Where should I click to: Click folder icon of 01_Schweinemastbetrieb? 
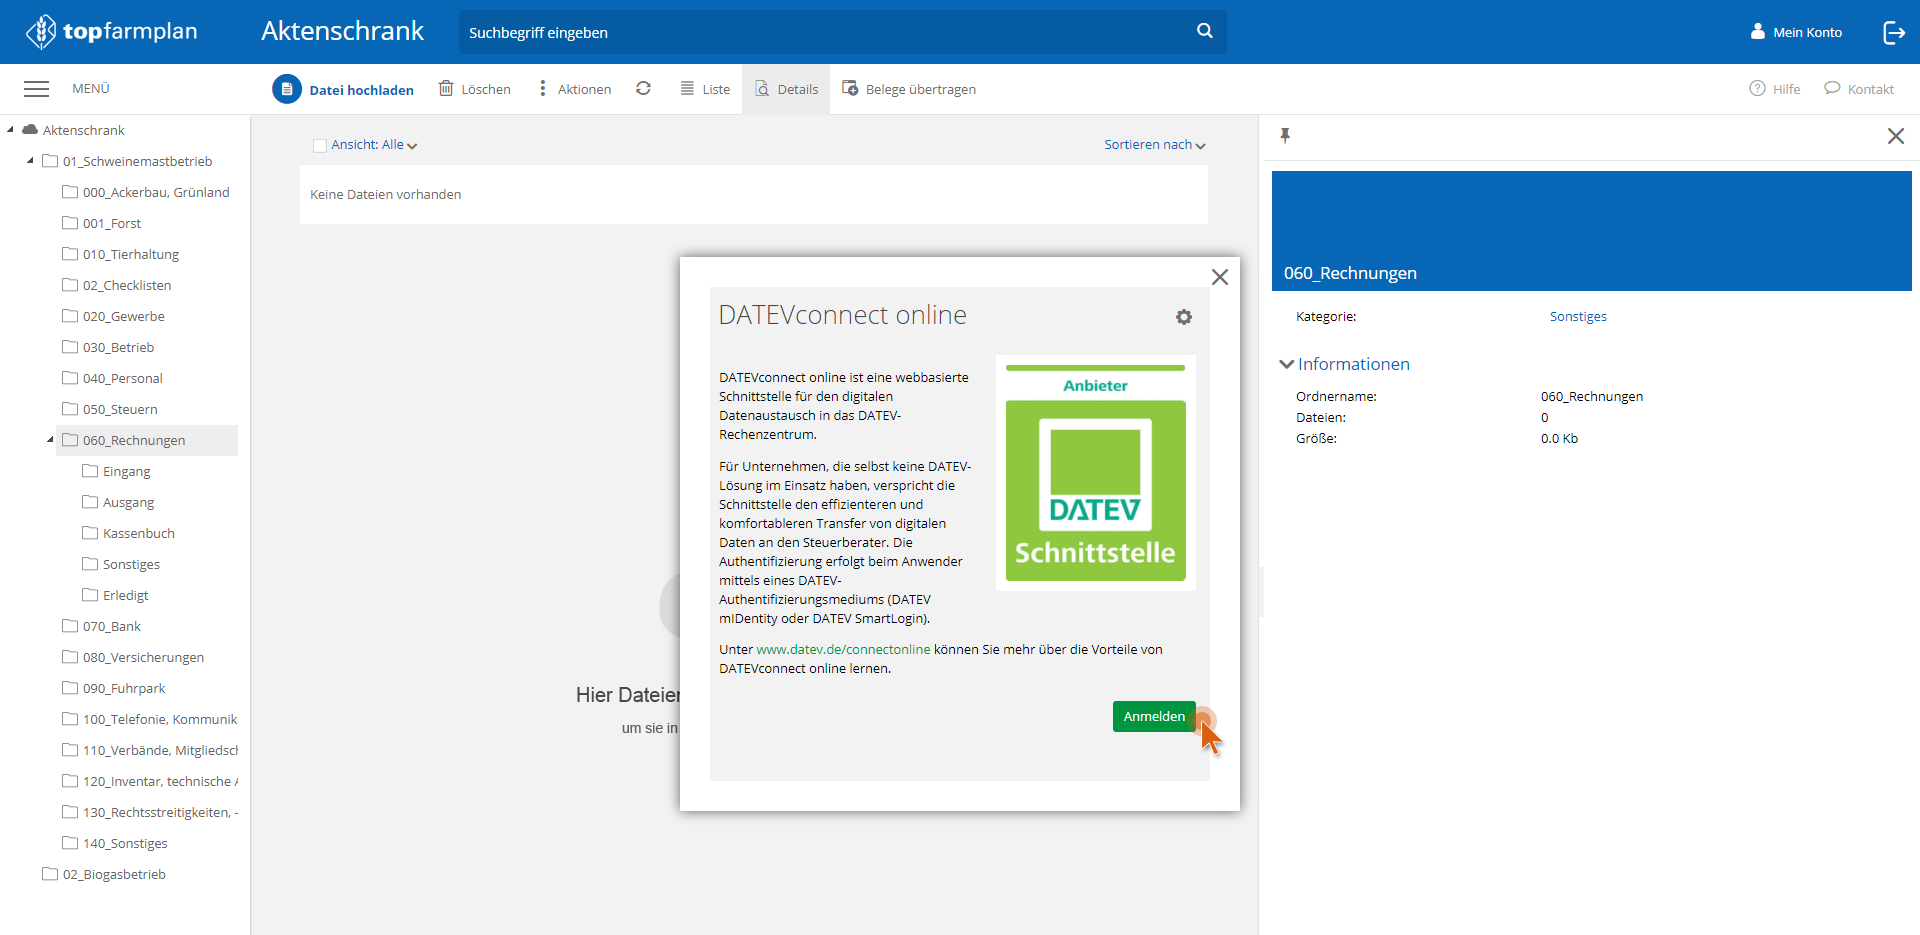[50, 160]
